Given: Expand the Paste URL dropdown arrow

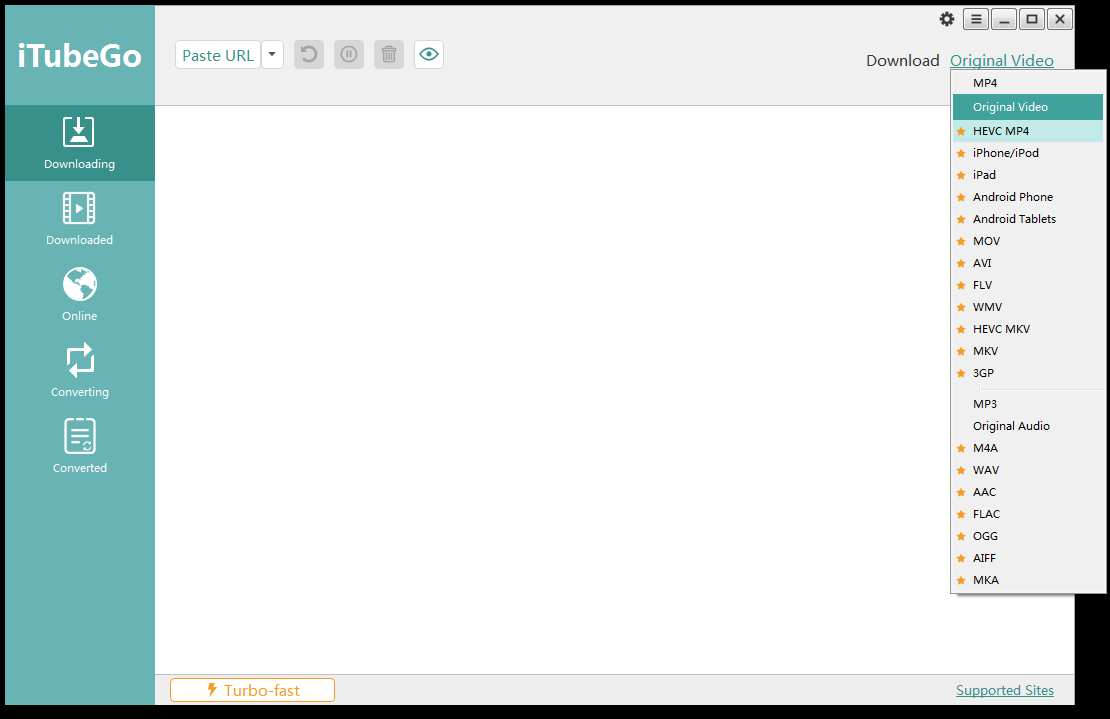Looking at the screenshot, I should (273, 54).
